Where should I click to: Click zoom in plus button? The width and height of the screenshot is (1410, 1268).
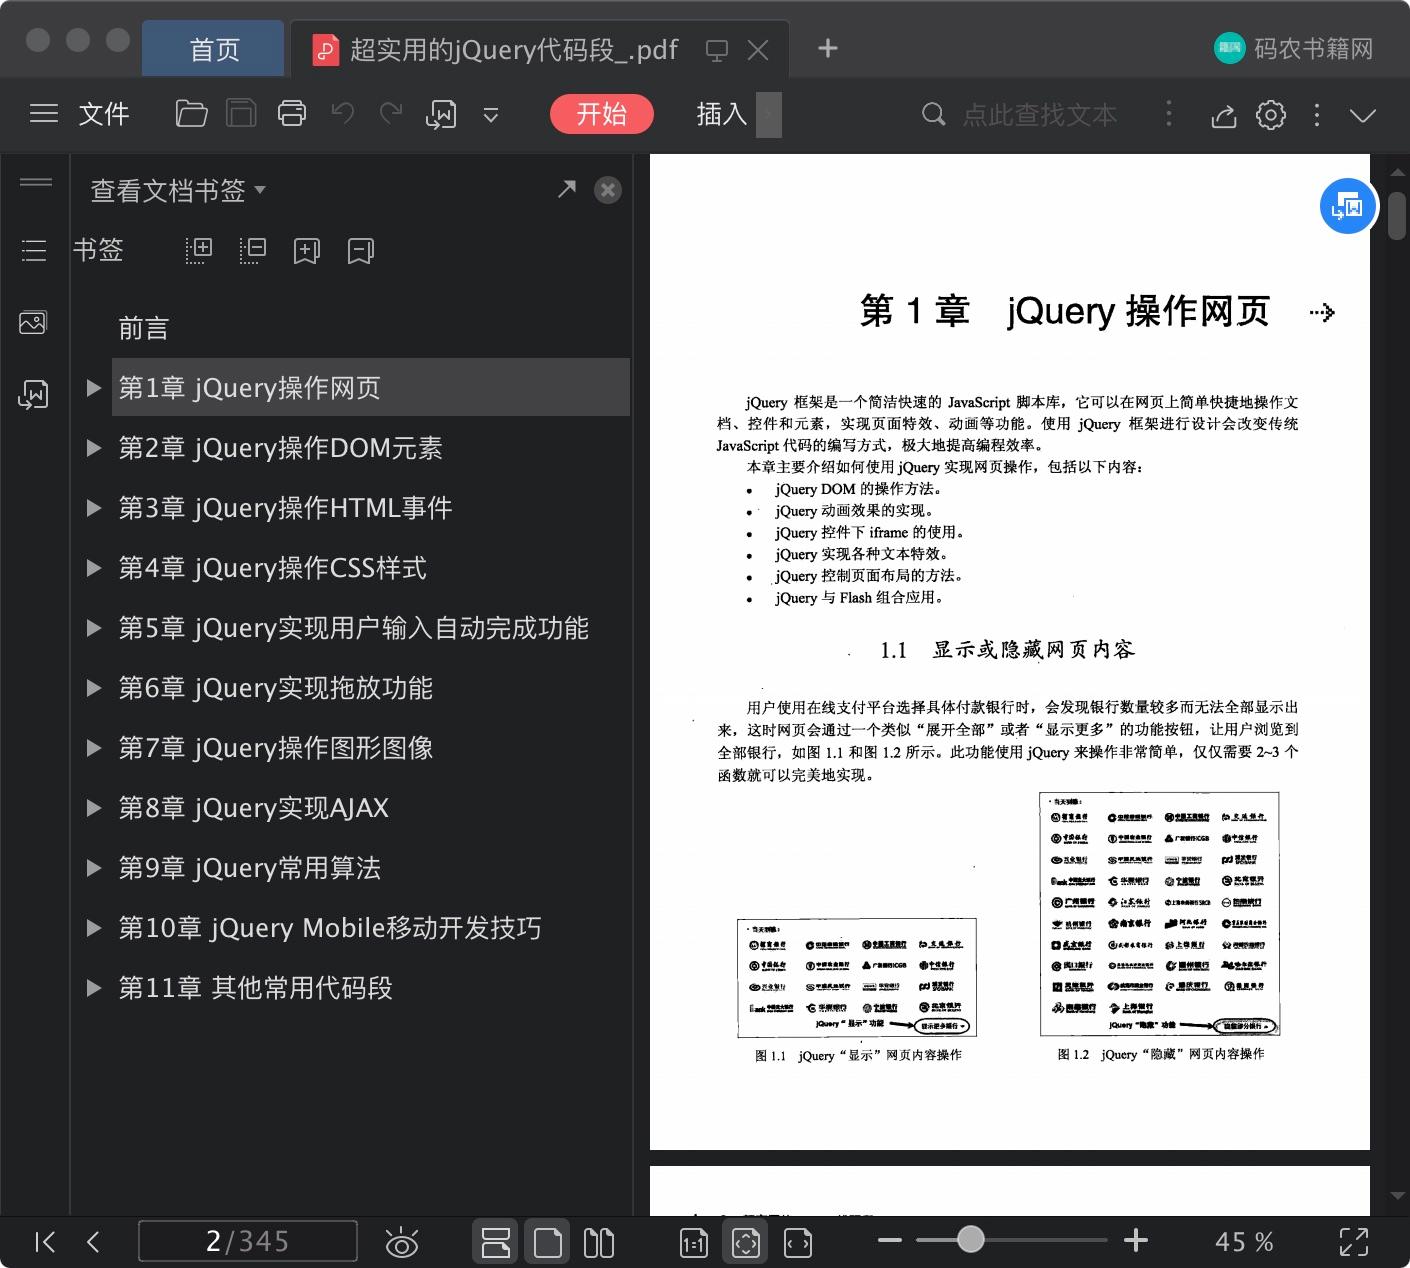pos(1135,1240)
